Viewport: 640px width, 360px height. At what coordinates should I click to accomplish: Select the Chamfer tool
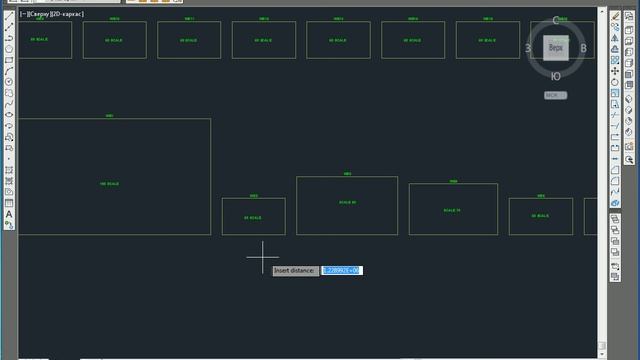coord(615,170)
